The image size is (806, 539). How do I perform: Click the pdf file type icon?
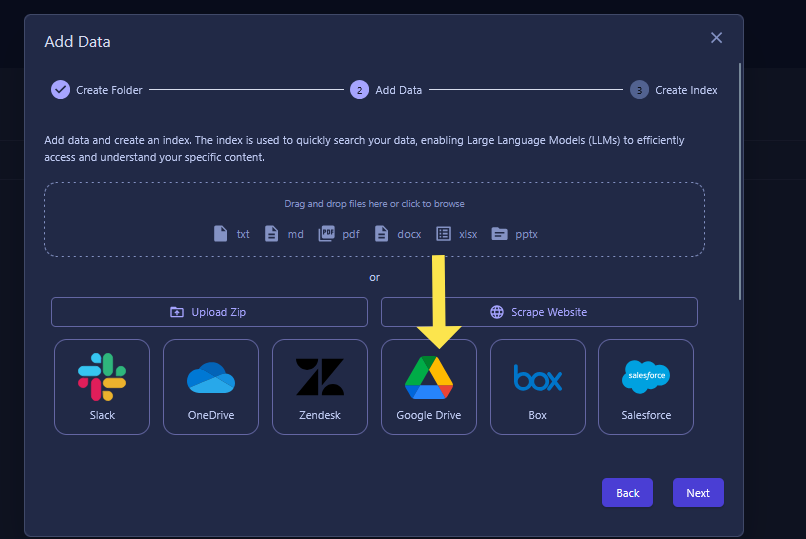coord(326,234)
